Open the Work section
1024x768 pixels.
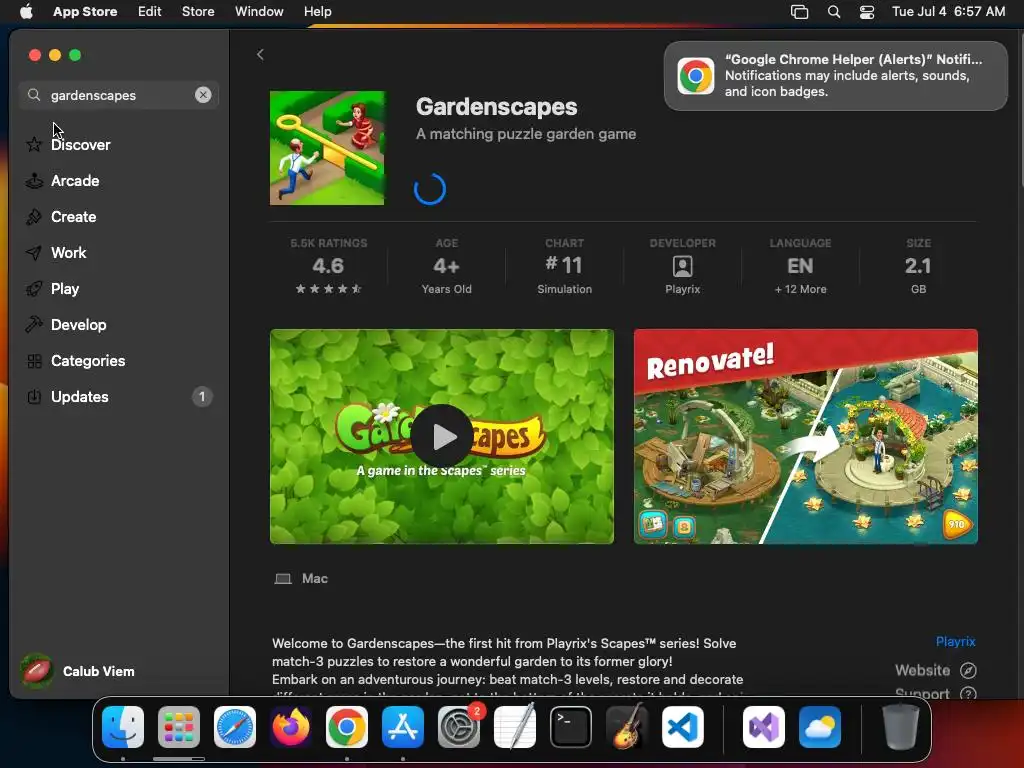[118, 253]
